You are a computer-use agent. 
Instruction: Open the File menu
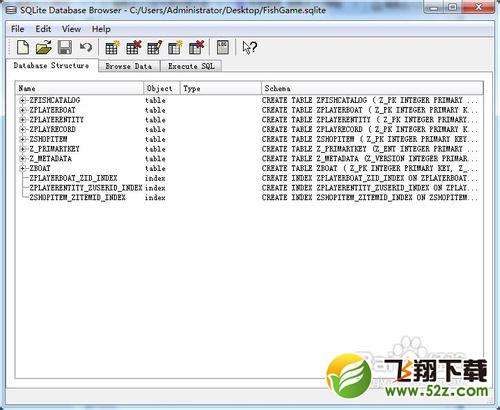coord(18,29)
